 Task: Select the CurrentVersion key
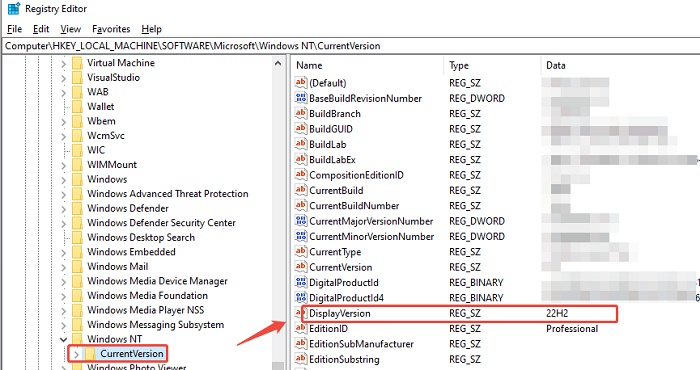pyautogui.click(x=132, y=354)
